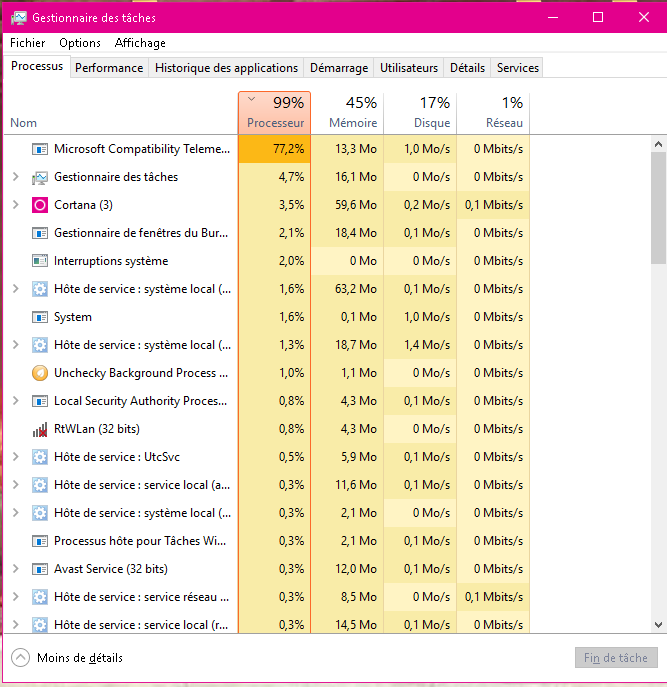Click the vertical scrollbar thumb
The image size is (667, 687).
pyautogui.click(x=658, y=208)
